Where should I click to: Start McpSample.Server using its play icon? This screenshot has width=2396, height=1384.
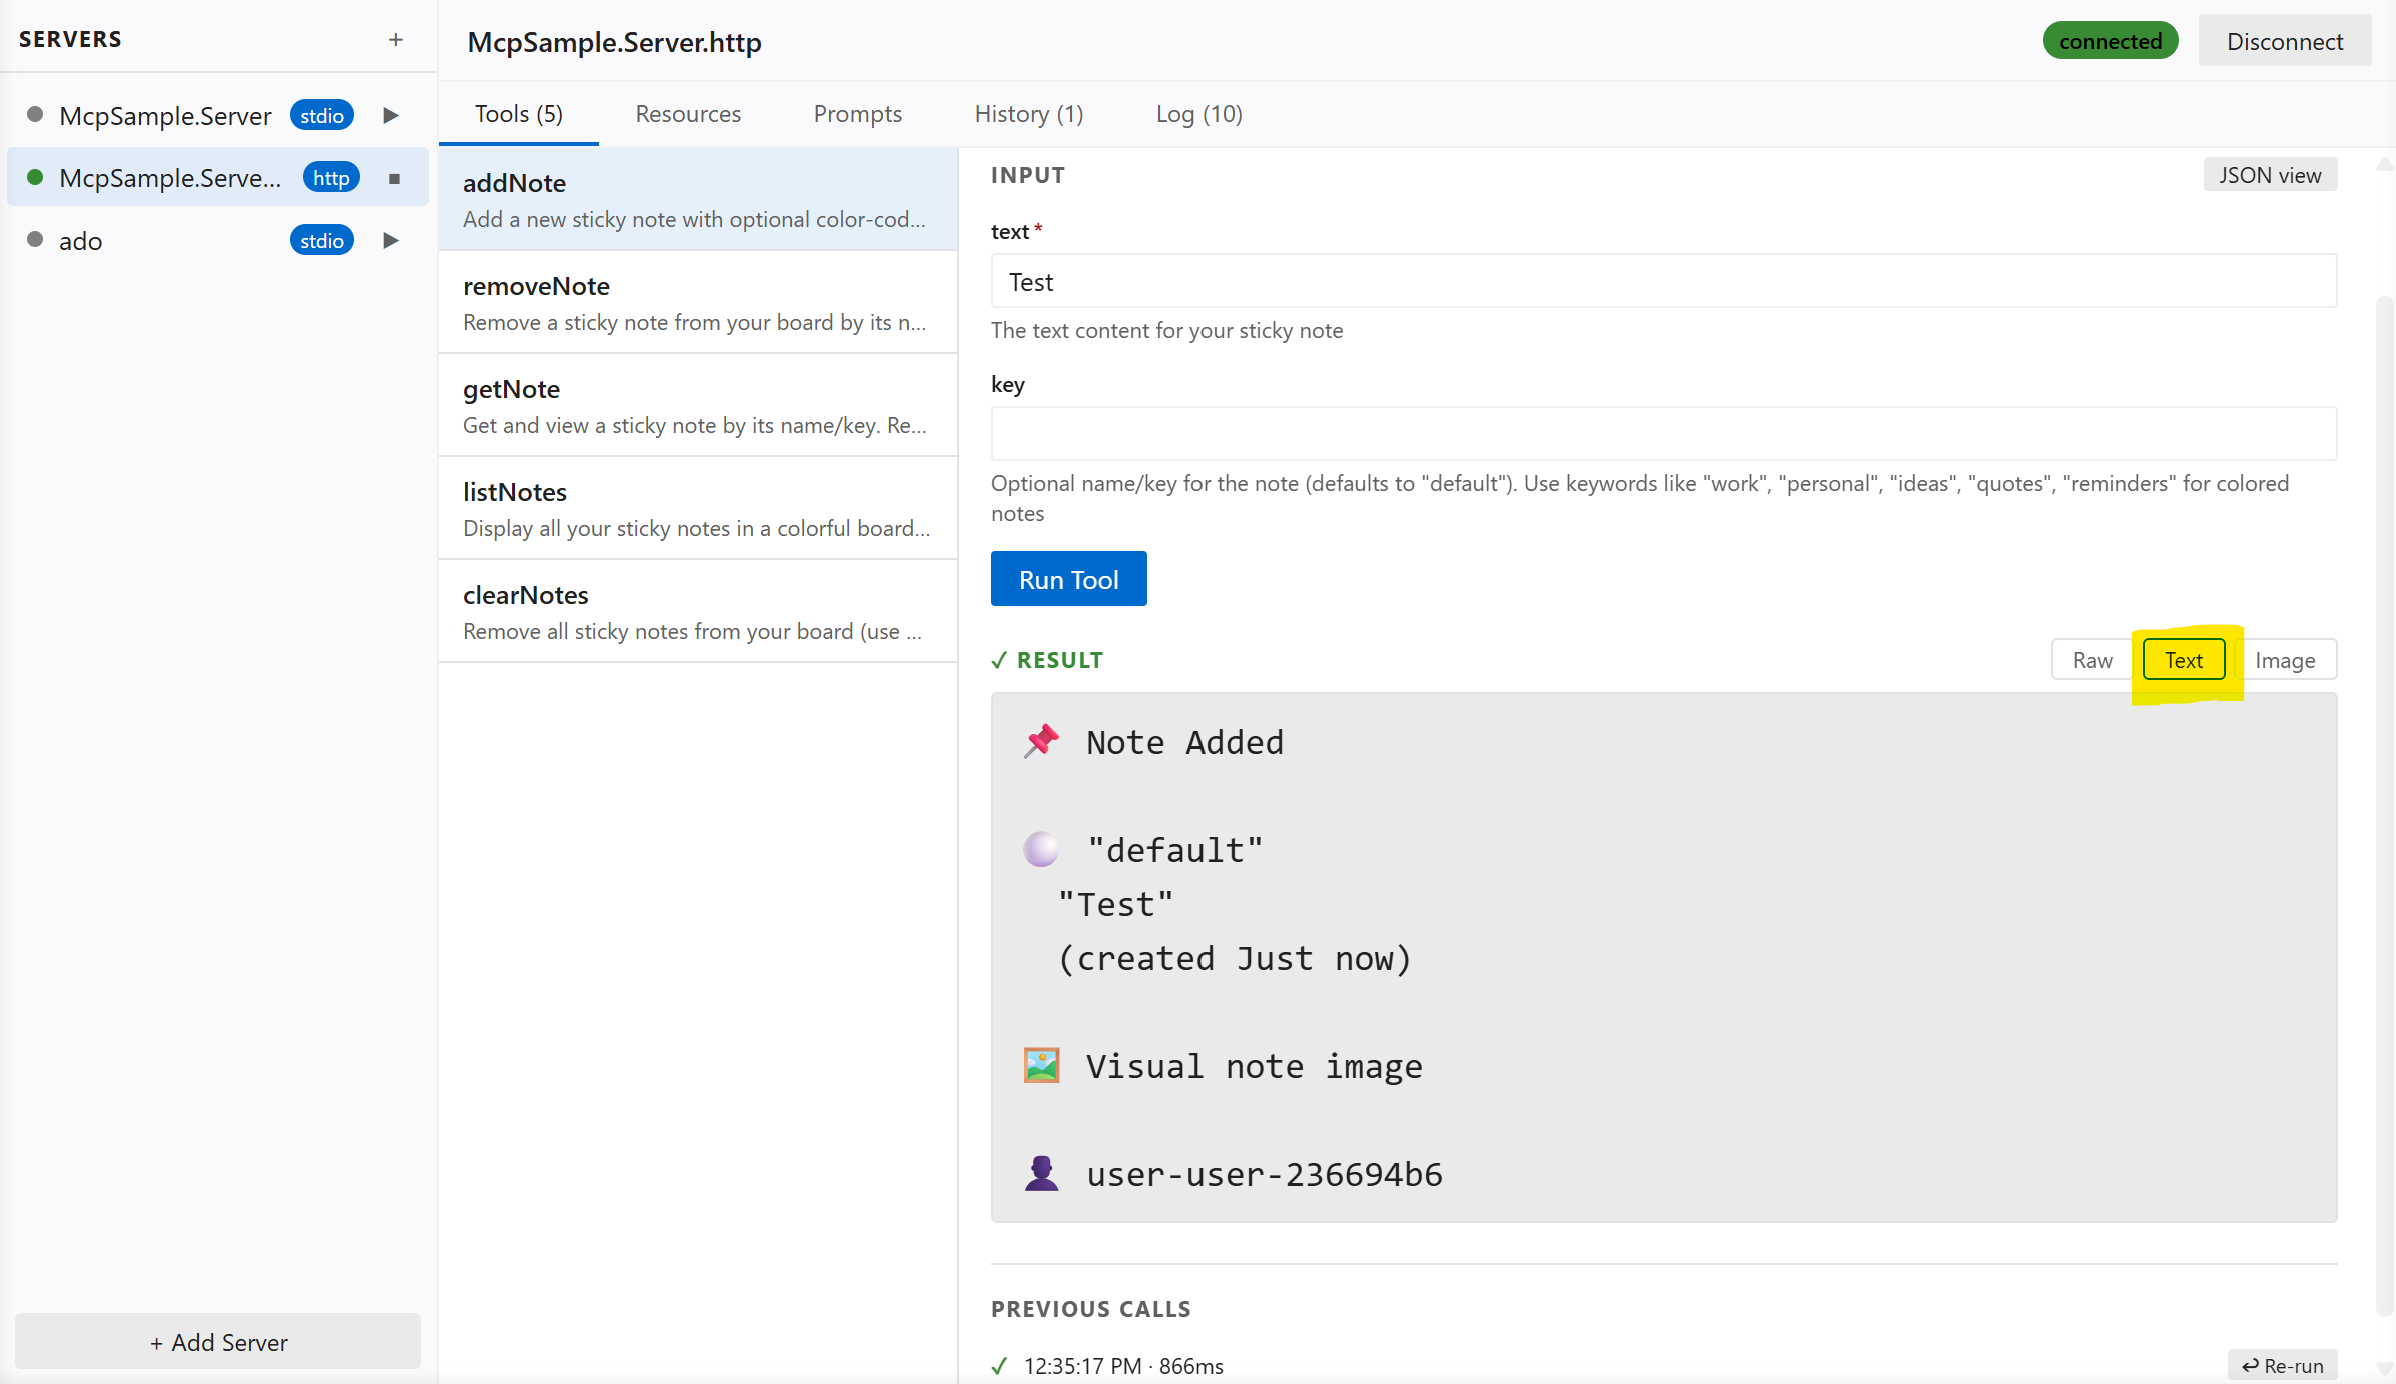coord(390,115)
